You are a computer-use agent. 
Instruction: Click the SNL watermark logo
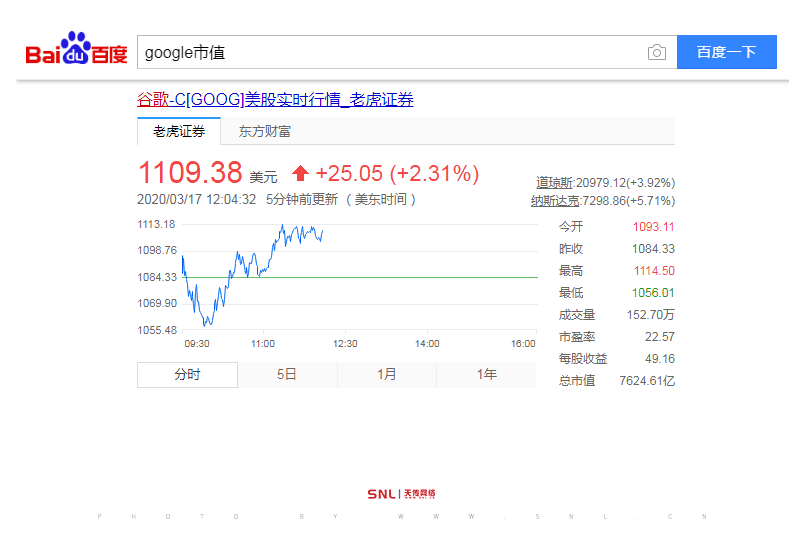[400, 494]
